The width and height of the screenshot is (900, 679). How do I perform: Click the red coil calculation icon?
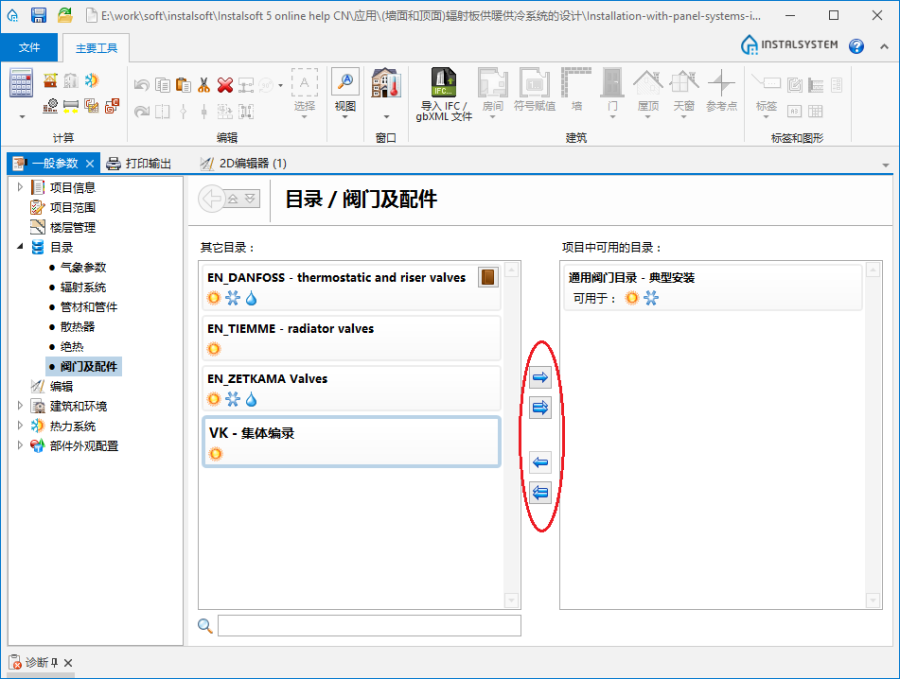tap(112, 106)
